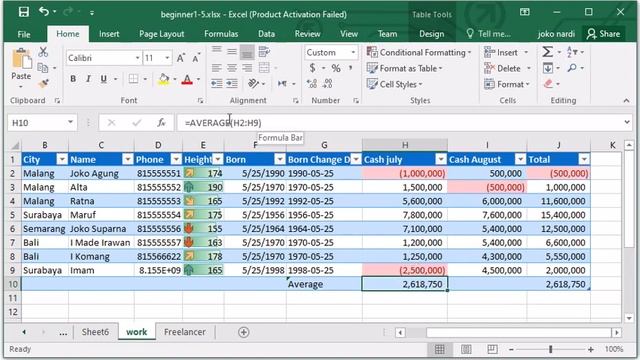Open the Phone column filter dropdown
Viewport: 640px width, 360px height.
pos(176,159)
